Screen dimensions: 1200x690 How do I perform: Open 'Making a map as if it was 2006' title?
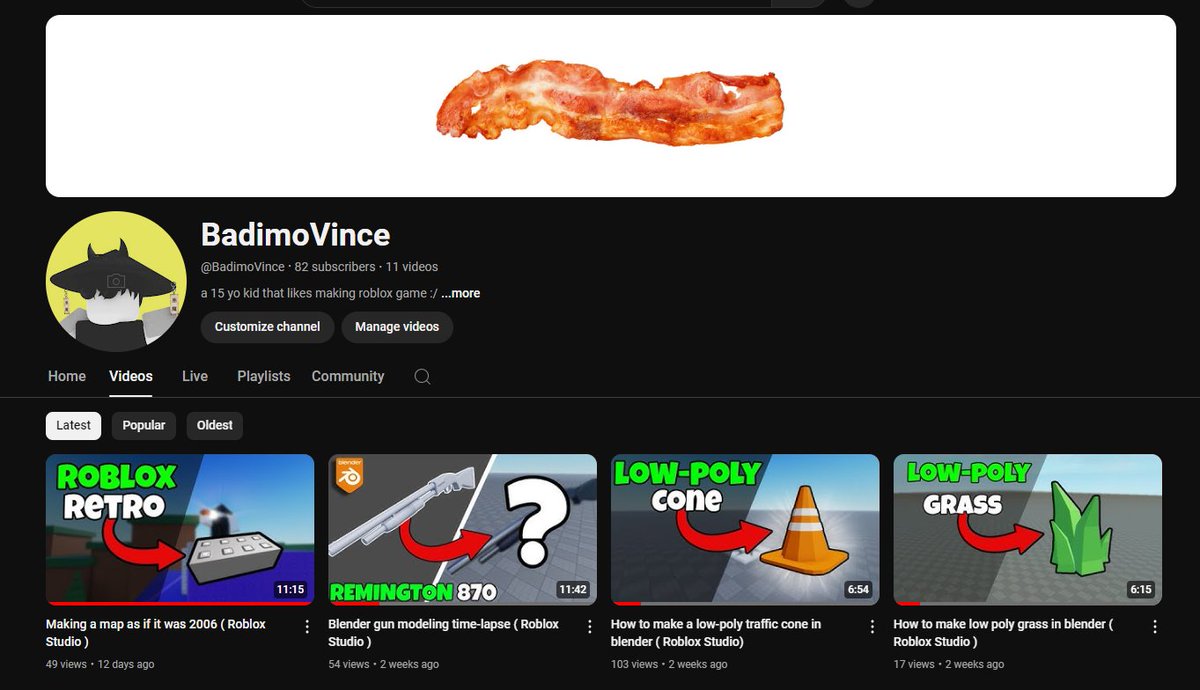coord(156,633)
